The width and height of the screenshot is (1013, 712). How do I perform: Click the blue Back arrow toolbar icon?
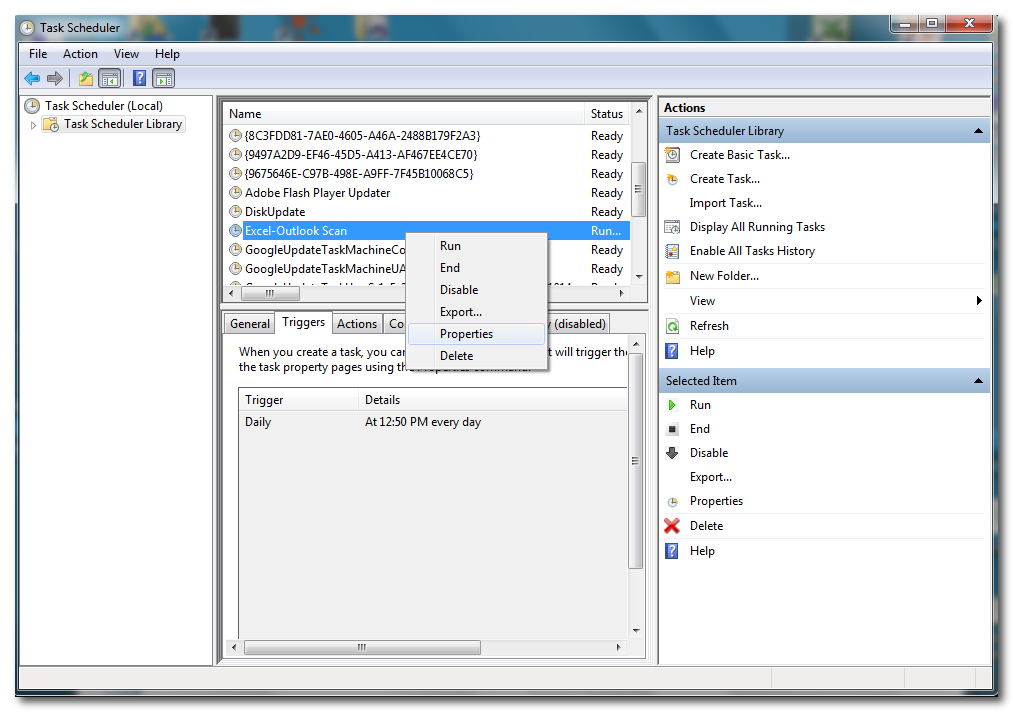click(x=32, y=78)
